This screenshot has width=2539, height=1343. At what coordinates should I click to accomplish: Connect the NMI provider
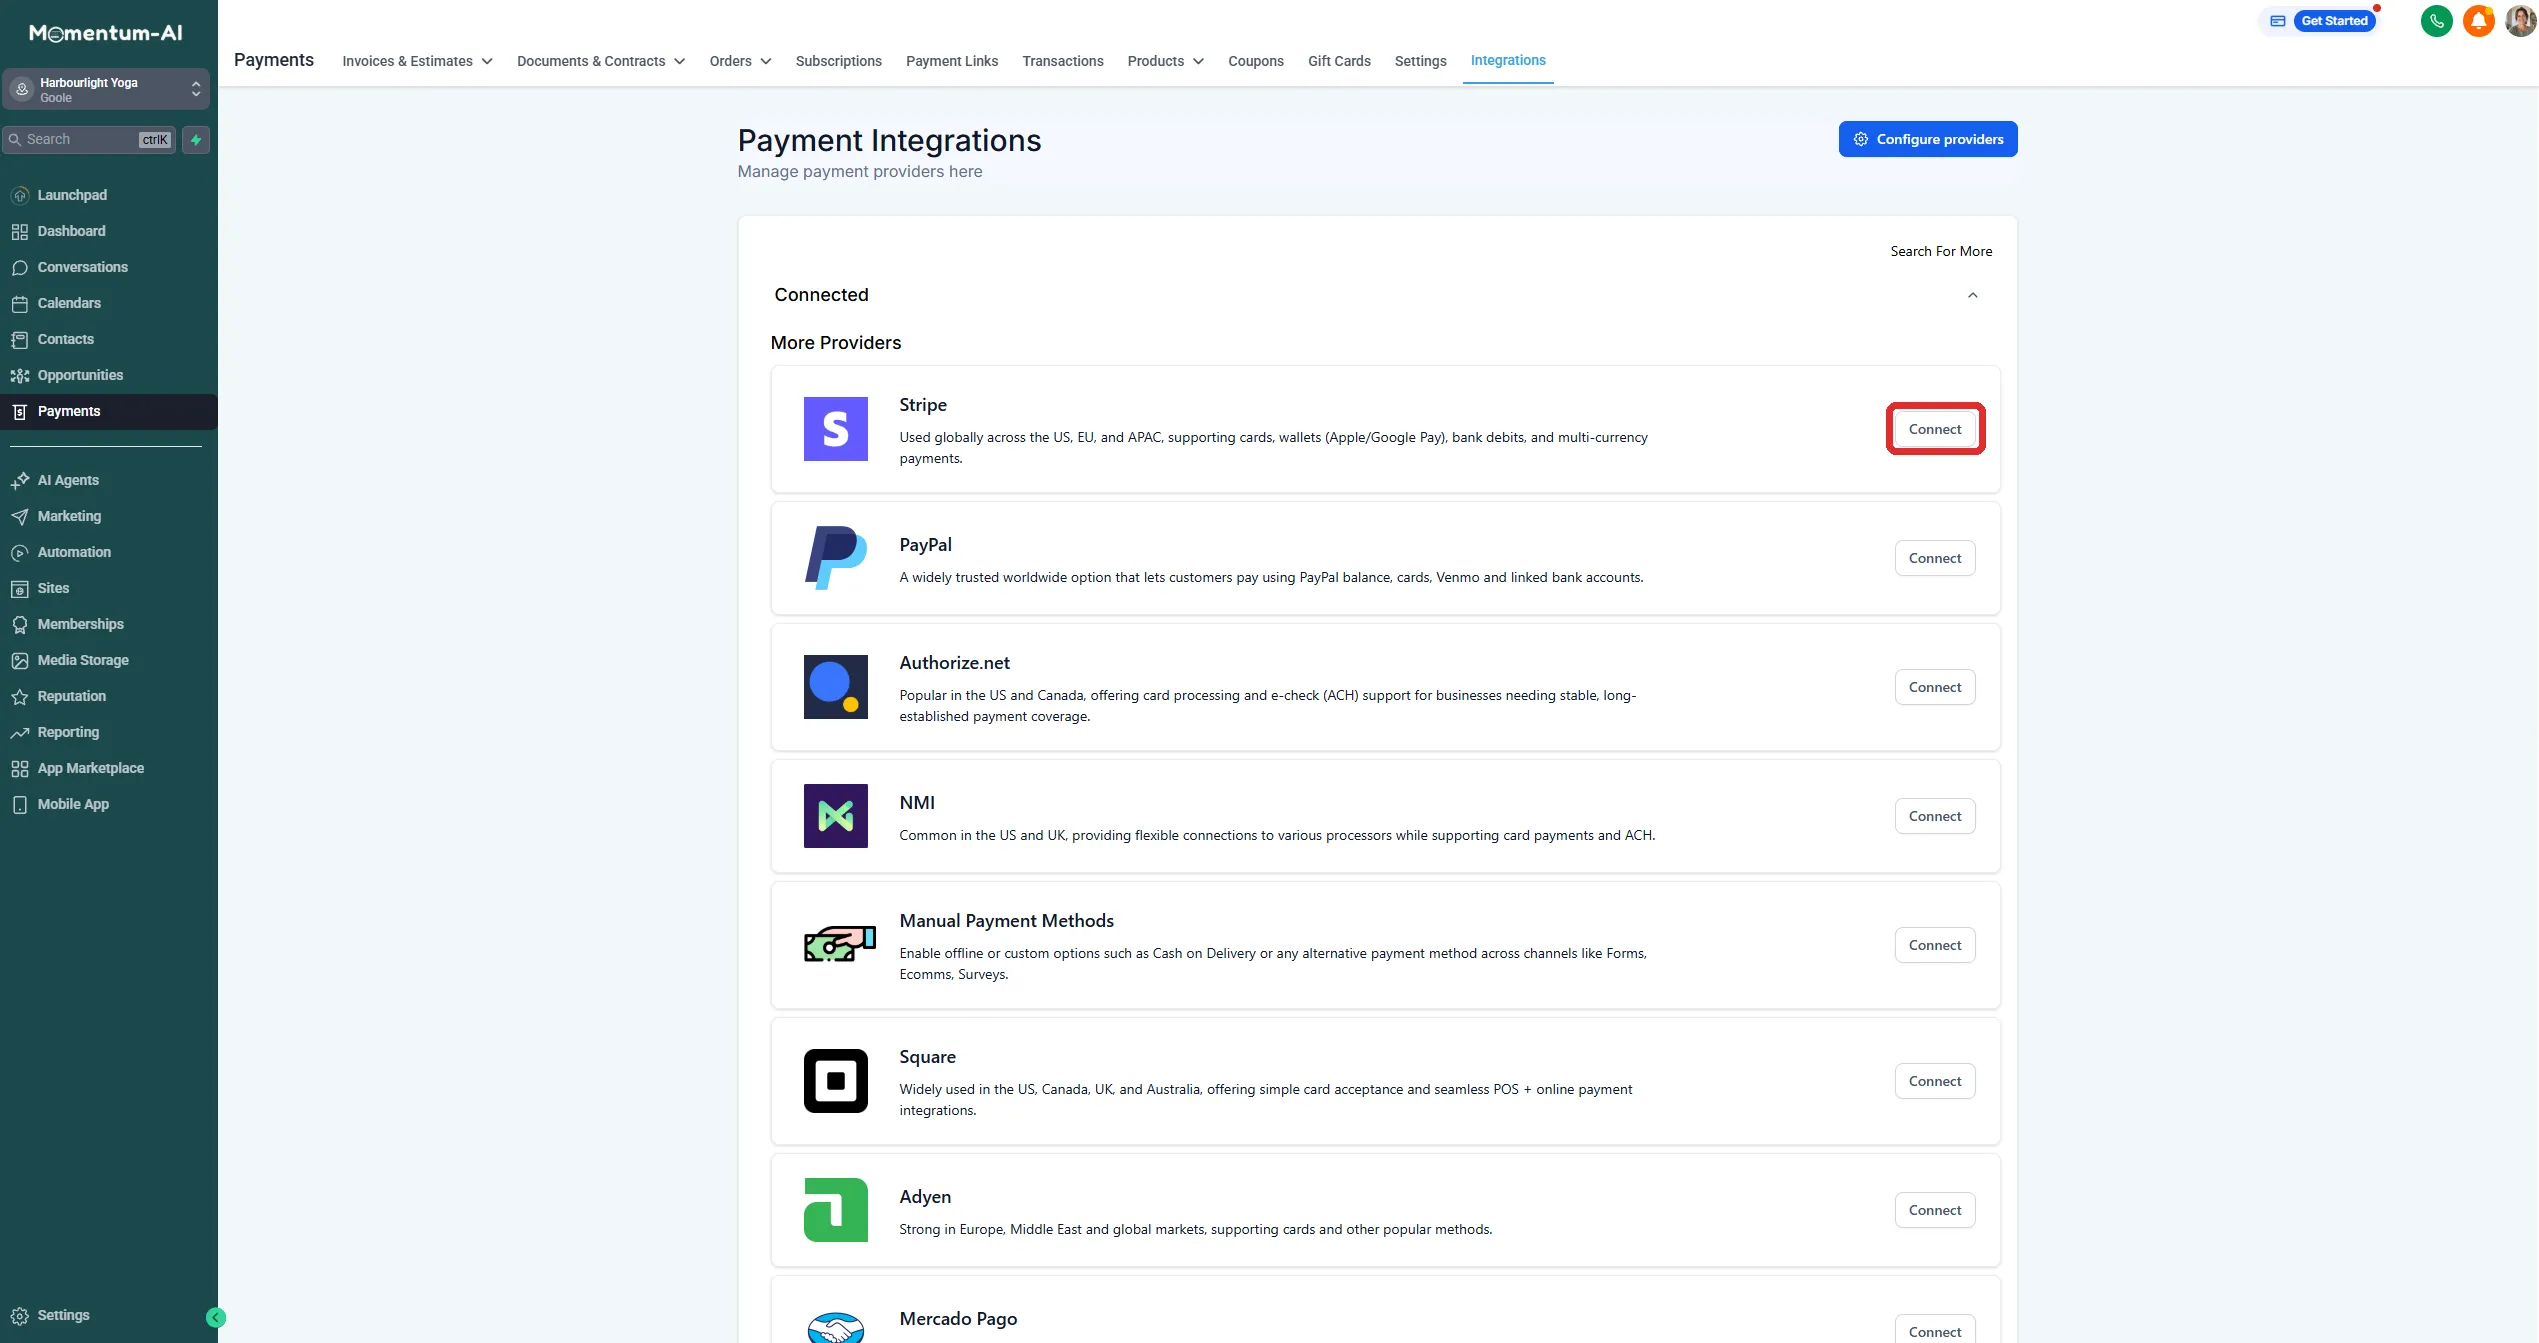[x=1934, y=816]
